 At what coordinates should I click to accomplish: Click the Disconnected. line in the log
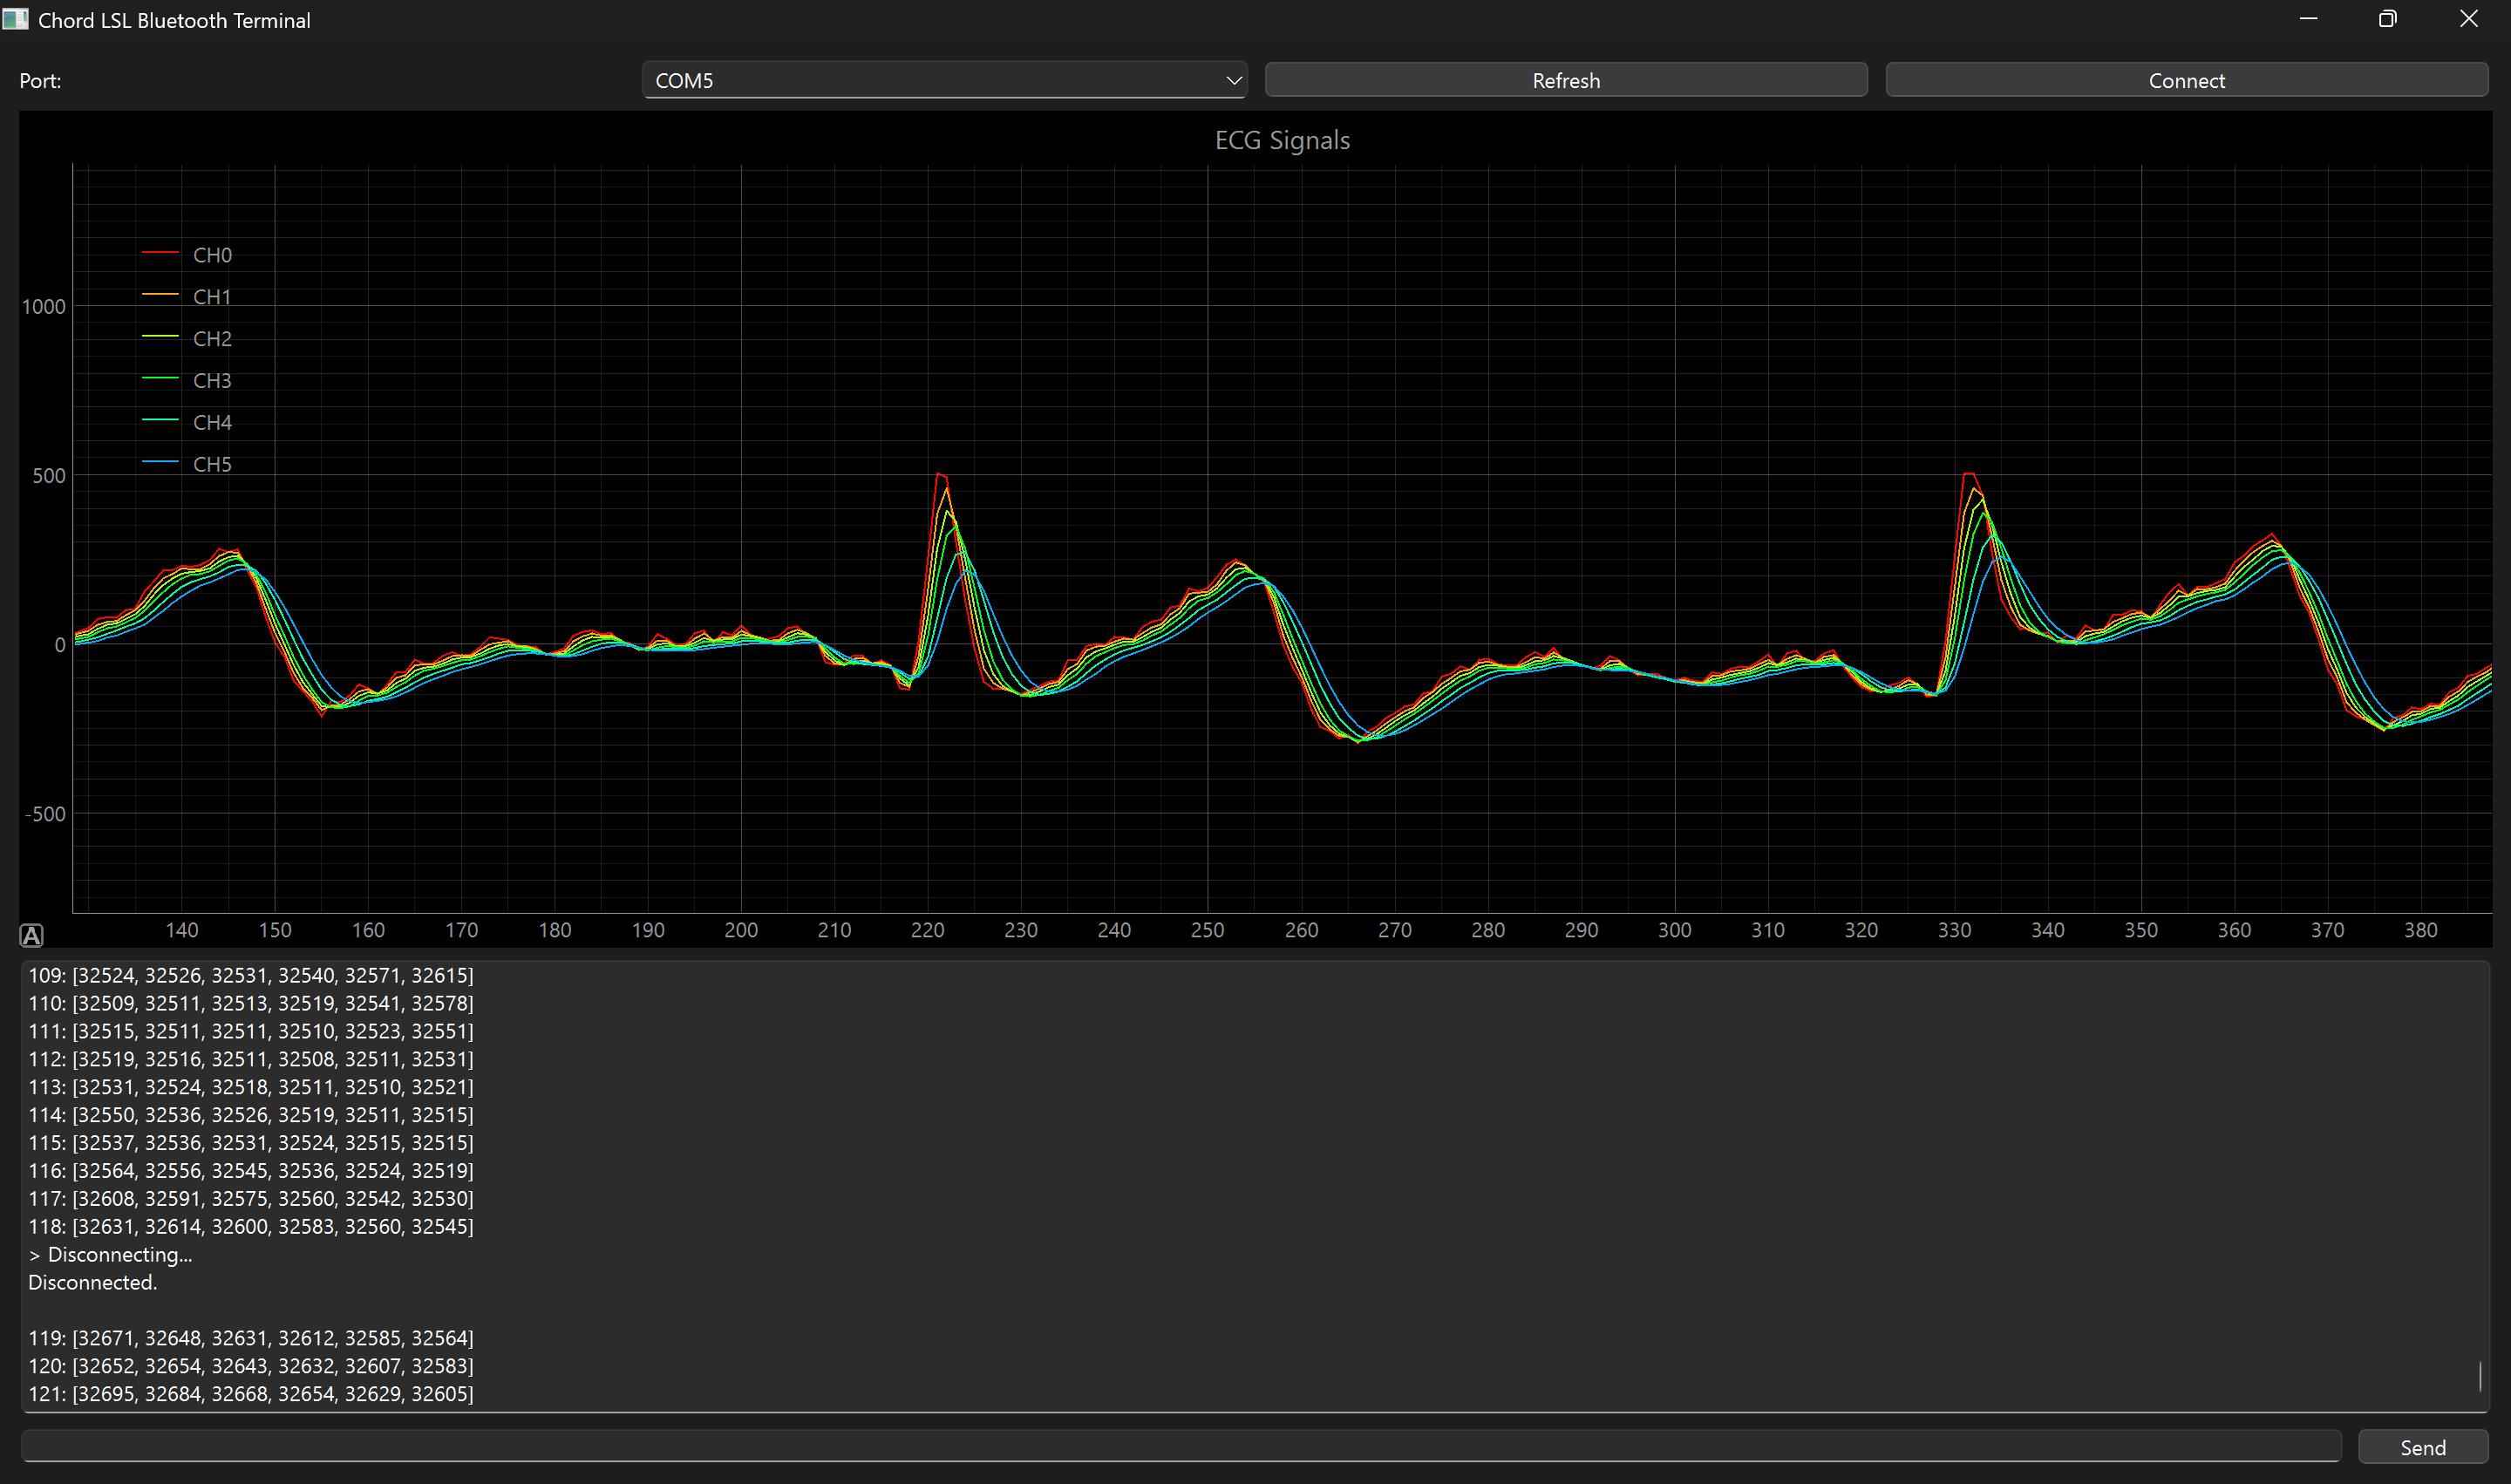pyautogui.click(x=93, y=1282)
